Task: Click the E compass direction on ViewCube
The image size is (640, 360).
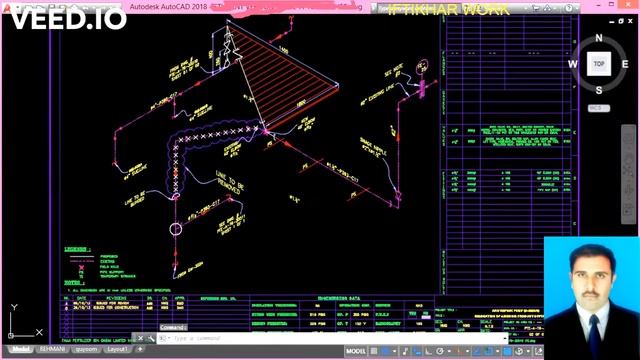Action: (625, 64)
